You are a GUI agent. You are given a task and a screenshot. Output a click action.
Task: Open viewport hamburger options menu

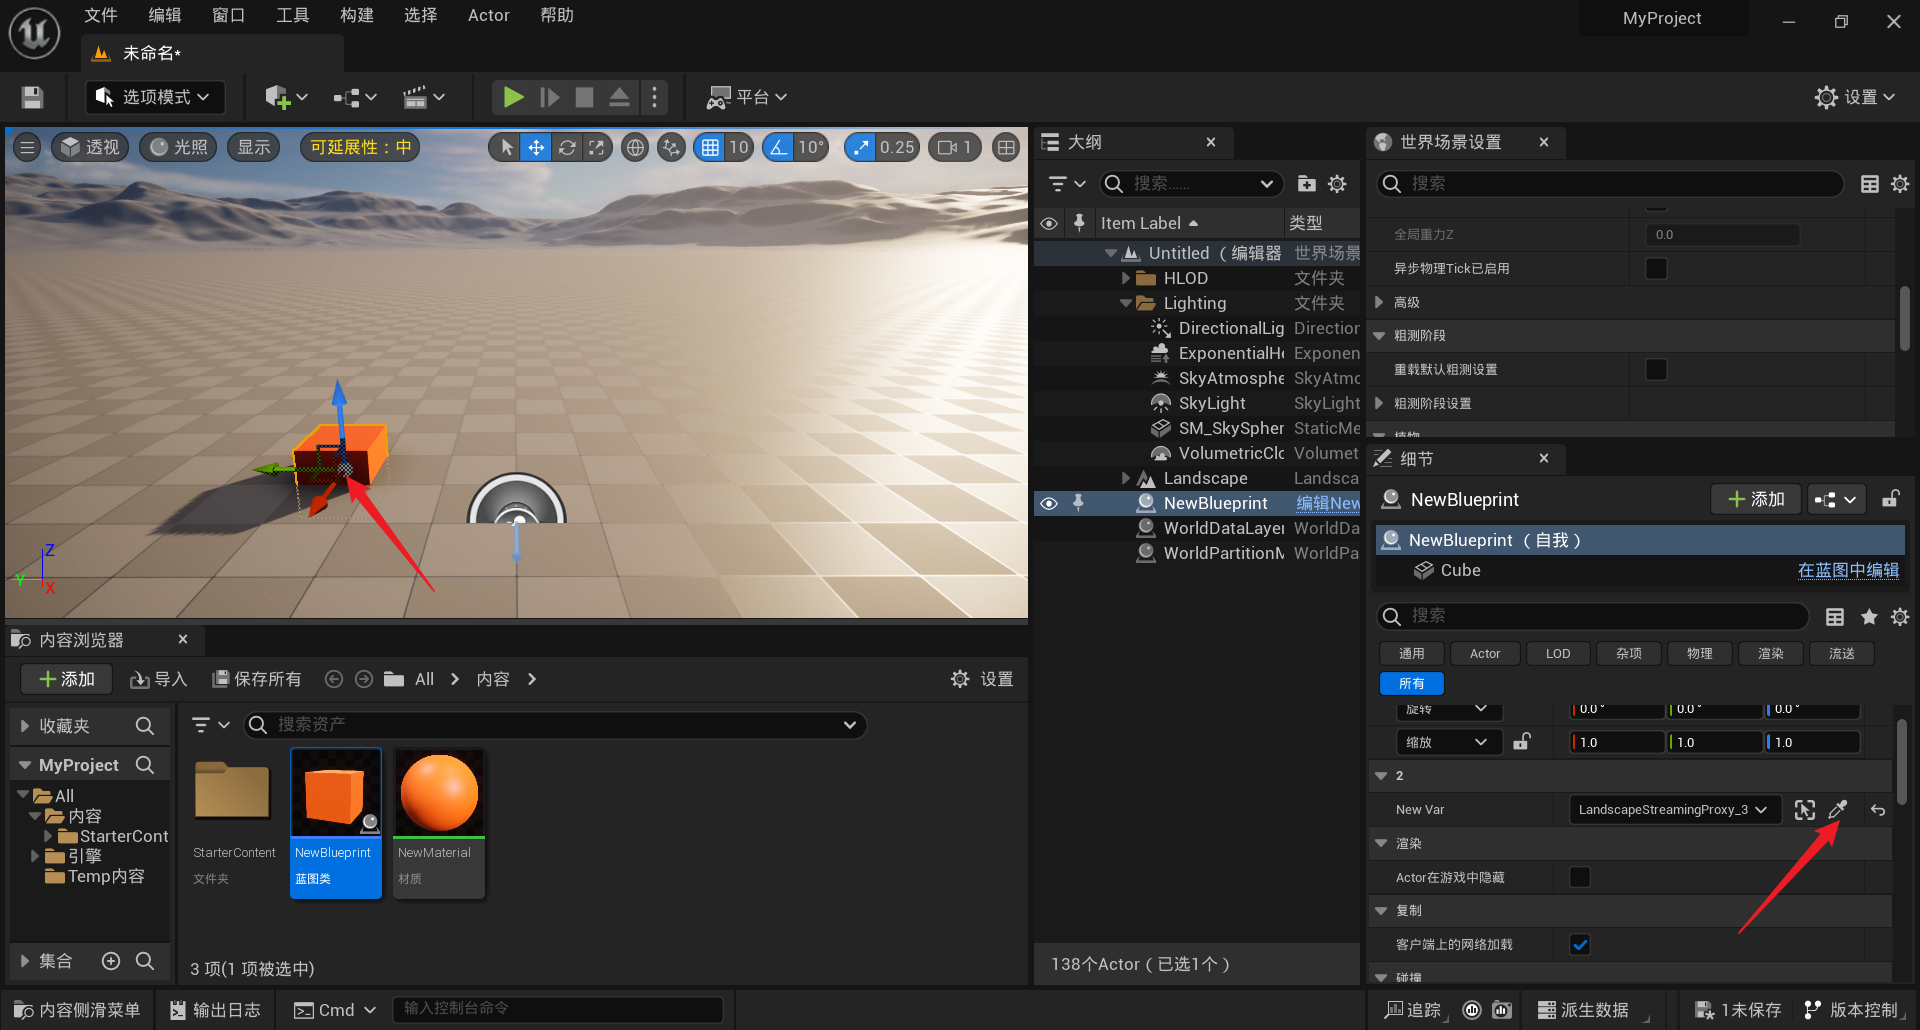27,148
